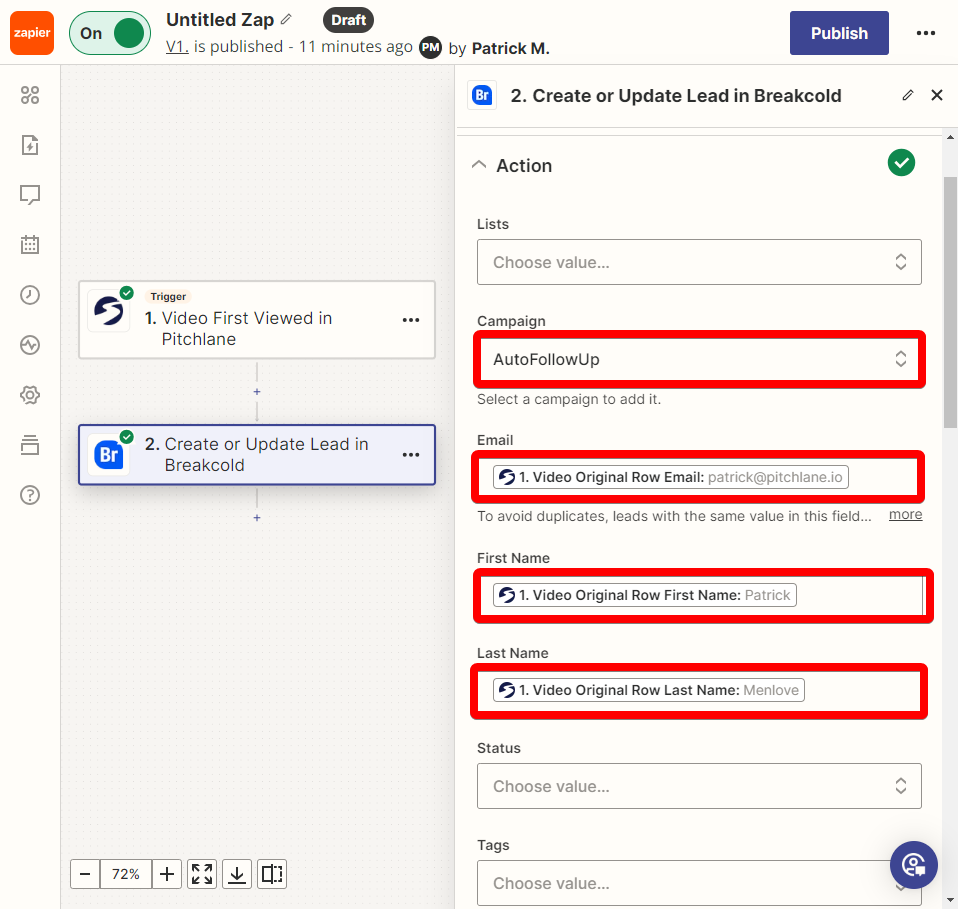Select the Video Original Row First Name pill
This screenshot has height=909, width=958.
[645, 595]
